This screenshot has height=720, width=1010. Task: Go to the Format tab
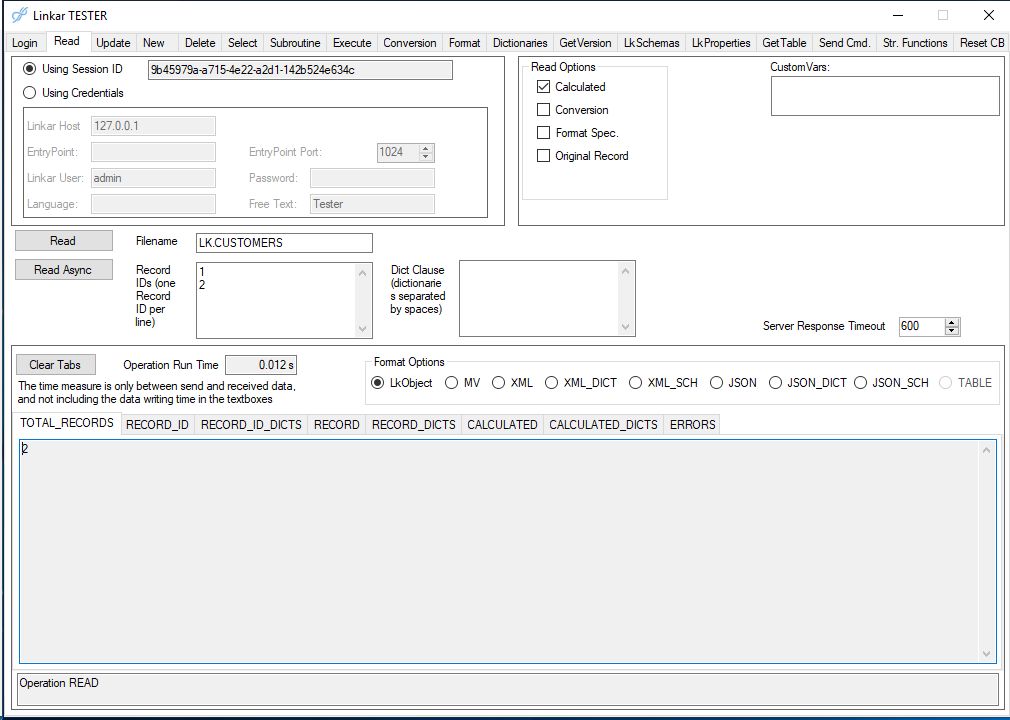point(464,43)
